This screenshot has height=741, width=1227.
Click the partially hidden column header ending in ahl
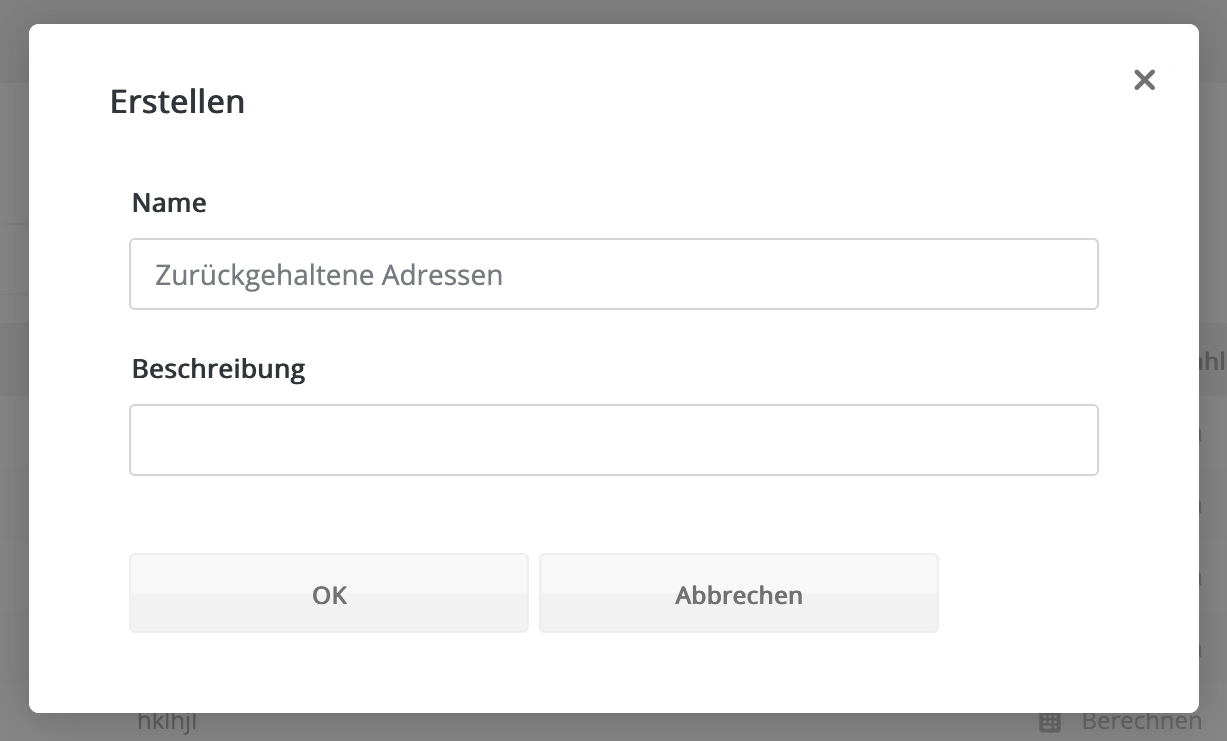[1212, 361]
